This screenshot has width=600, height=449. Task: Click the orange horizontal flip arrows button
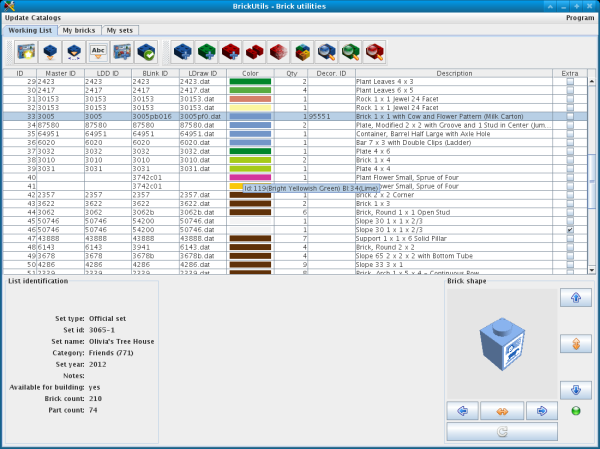point(502,411)
